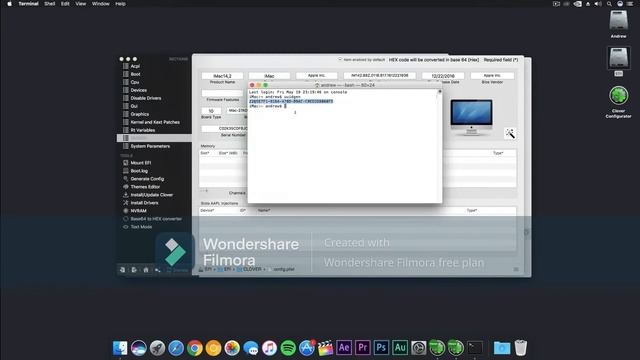
Task: Click the Terminal window scrollbar
Action: [440, 145]
